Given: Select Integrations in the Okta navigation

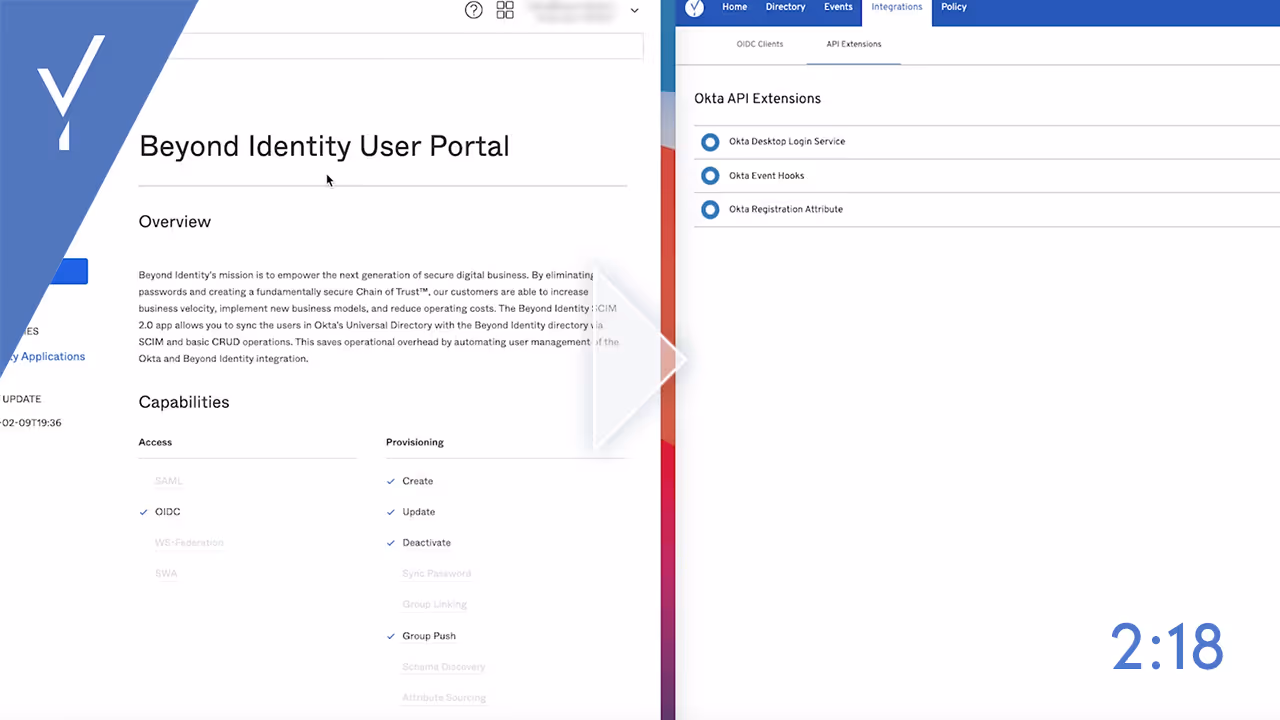Looking at the screenshot, I should (896, 7).
